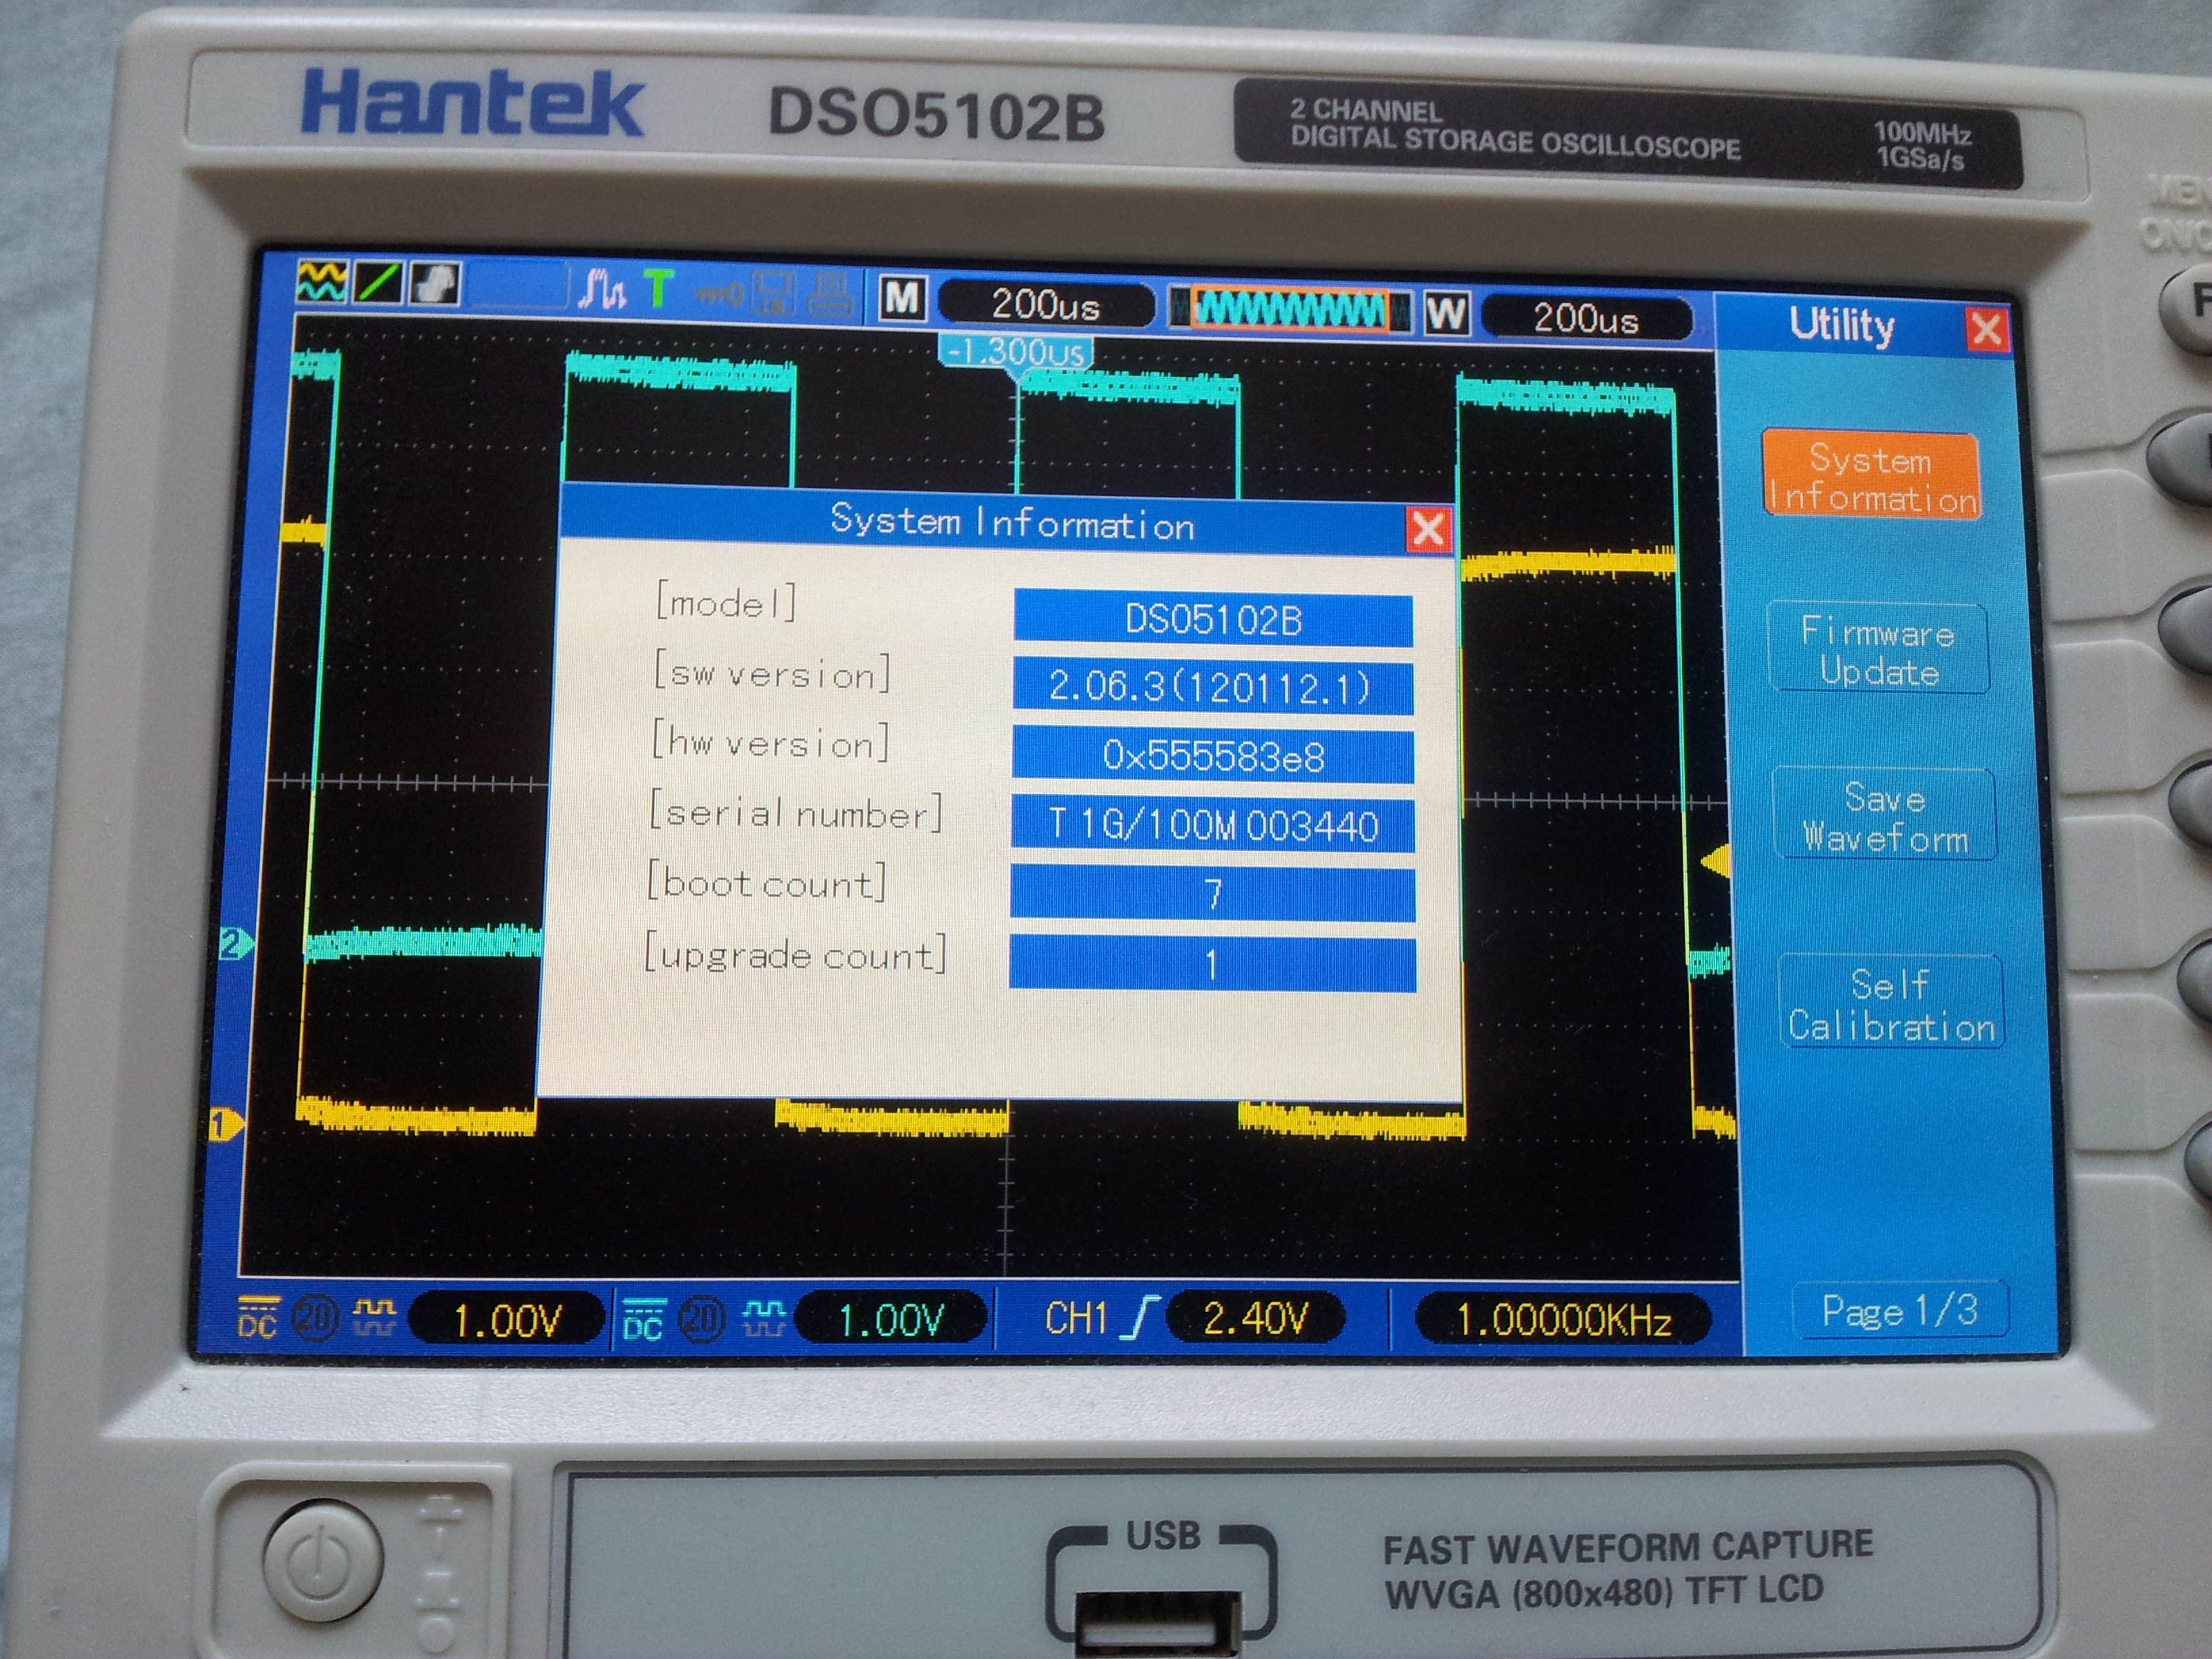Tap the white pulse run-status icon
The width and height of the screenshot is (2212, 1659).
(x=603, y=289)
